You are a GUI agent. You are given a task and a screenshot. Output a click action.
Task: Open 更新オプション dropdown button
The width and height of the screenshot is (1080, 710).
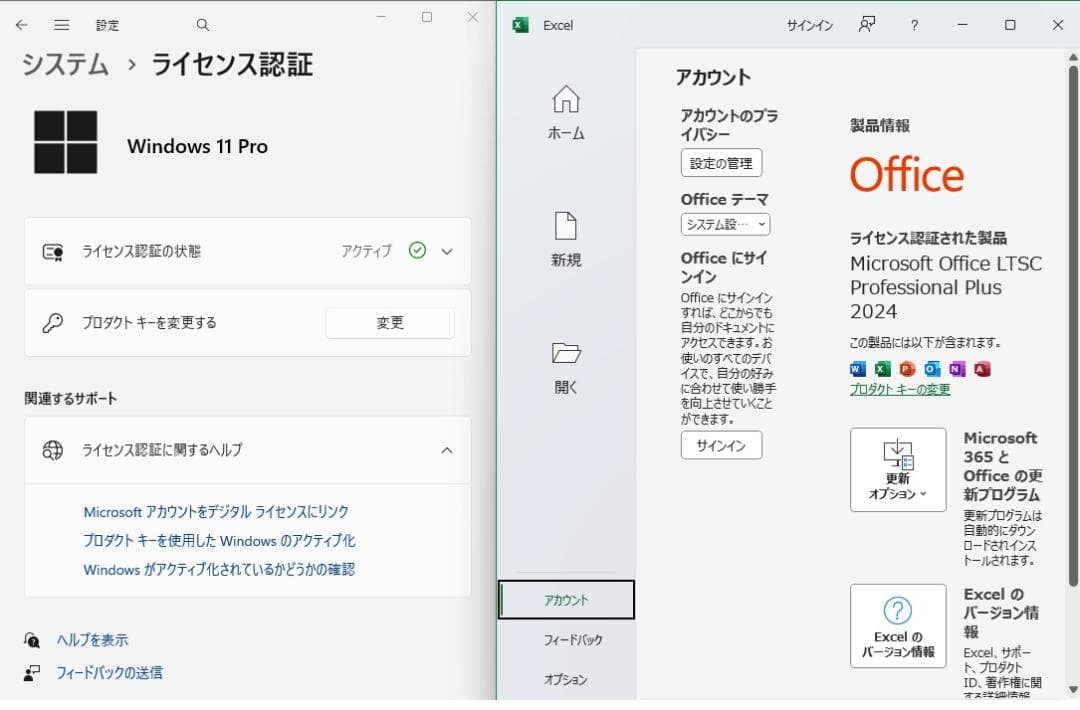898,470
